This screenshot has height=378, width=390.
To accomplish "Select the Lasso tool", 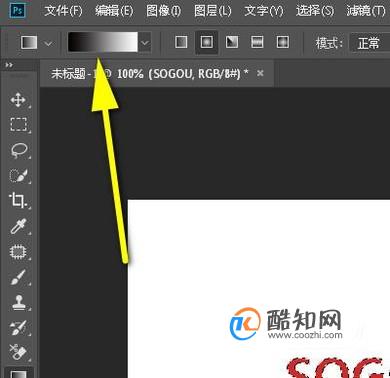I will pos(18,150).
